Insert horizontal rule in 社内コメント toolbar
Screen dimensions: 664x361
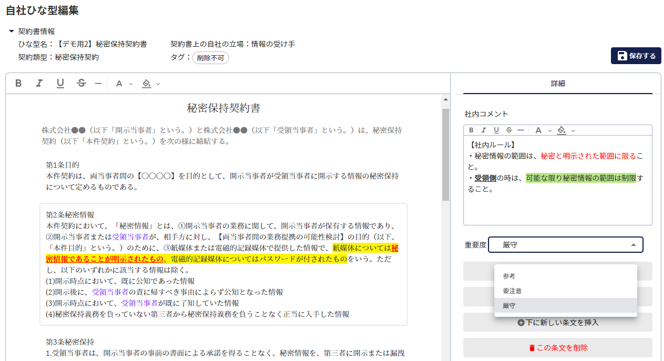[x=521, y=130]
